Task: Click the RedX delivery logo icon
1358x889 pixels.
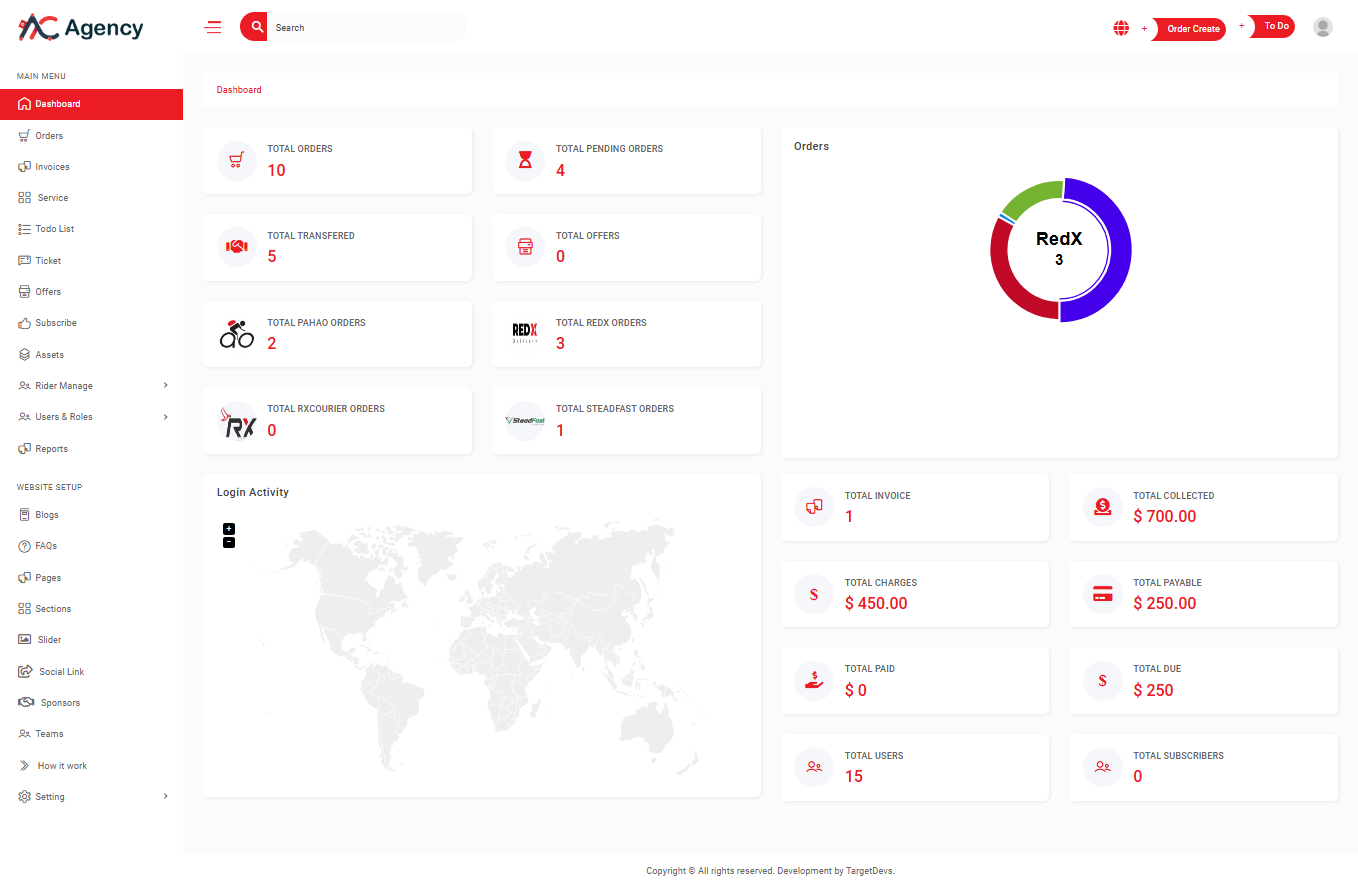Action: (x=525, y=333)
